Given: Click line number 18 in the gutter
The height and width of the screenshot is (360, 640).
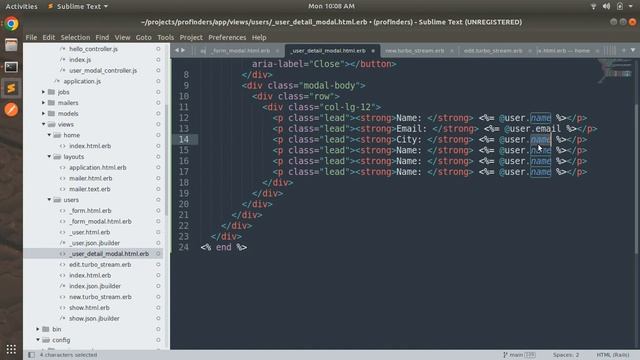Looking at the screenshot, I should click(184, 182).
